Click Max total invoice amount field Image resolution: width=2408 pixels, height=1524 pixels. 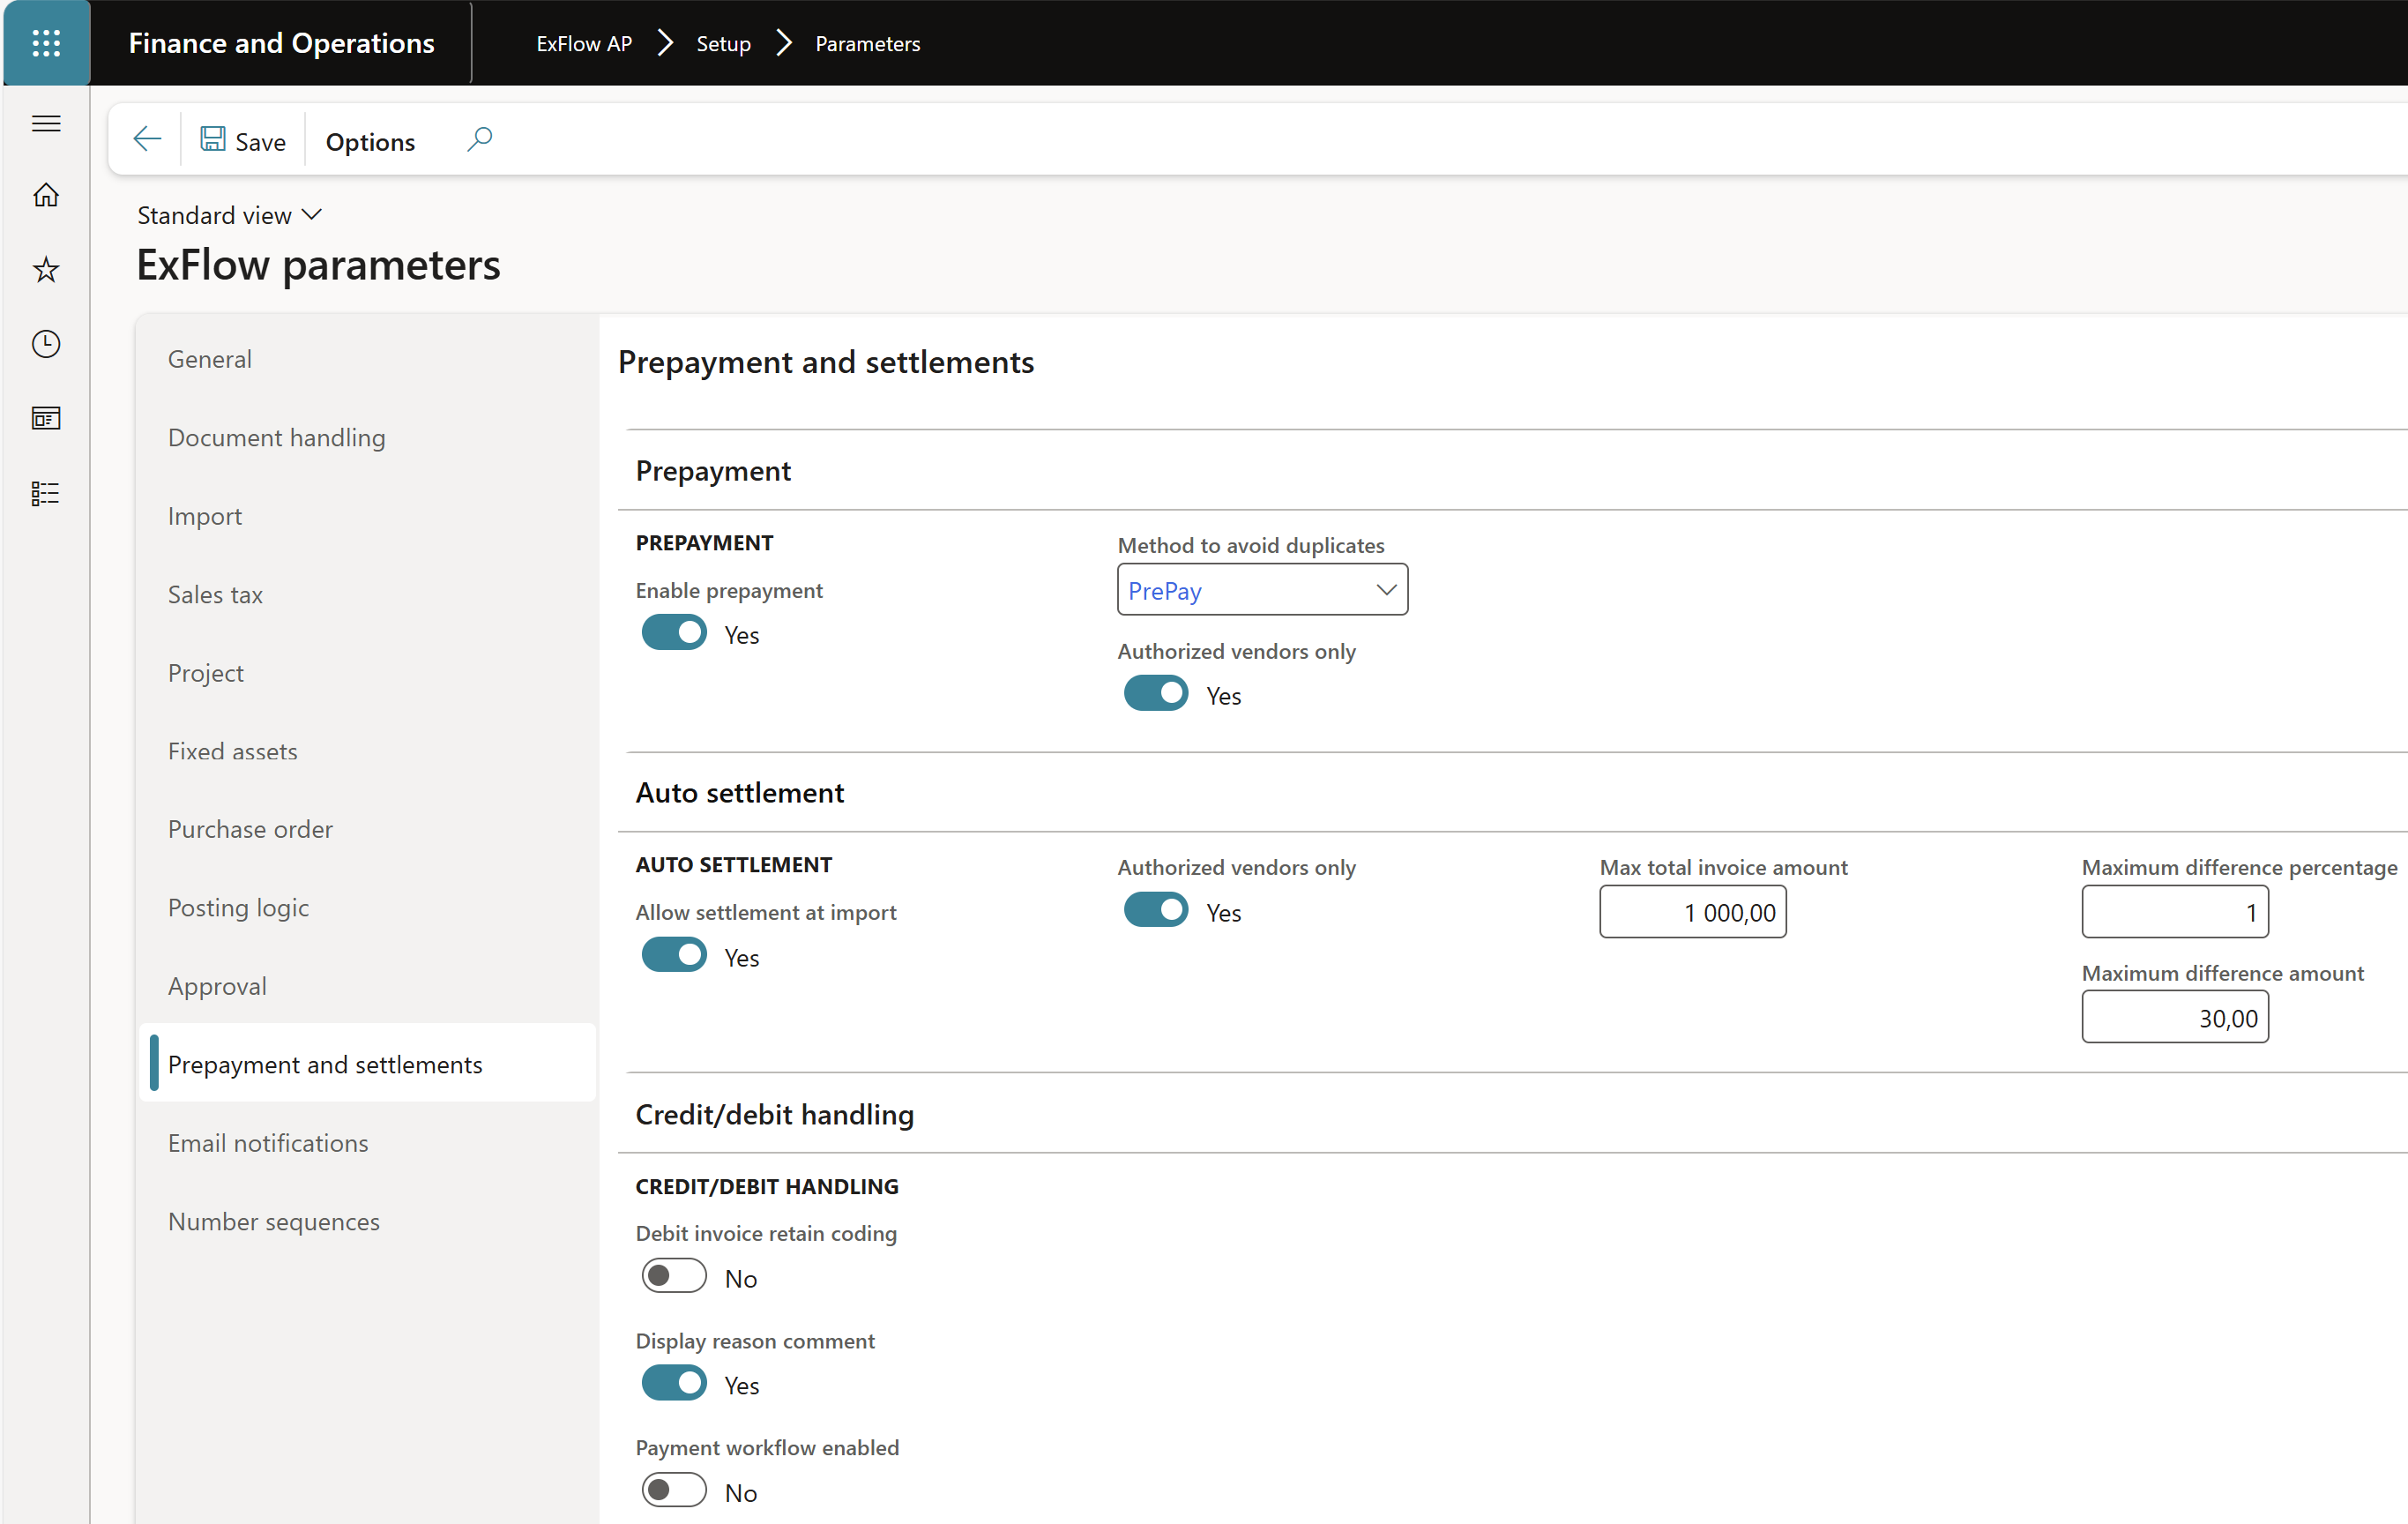1692,912
